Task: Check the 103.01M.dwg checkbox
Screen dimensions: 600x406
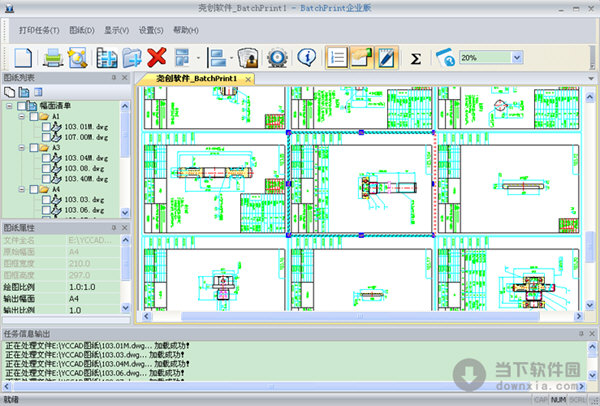Action: point(46,127)
